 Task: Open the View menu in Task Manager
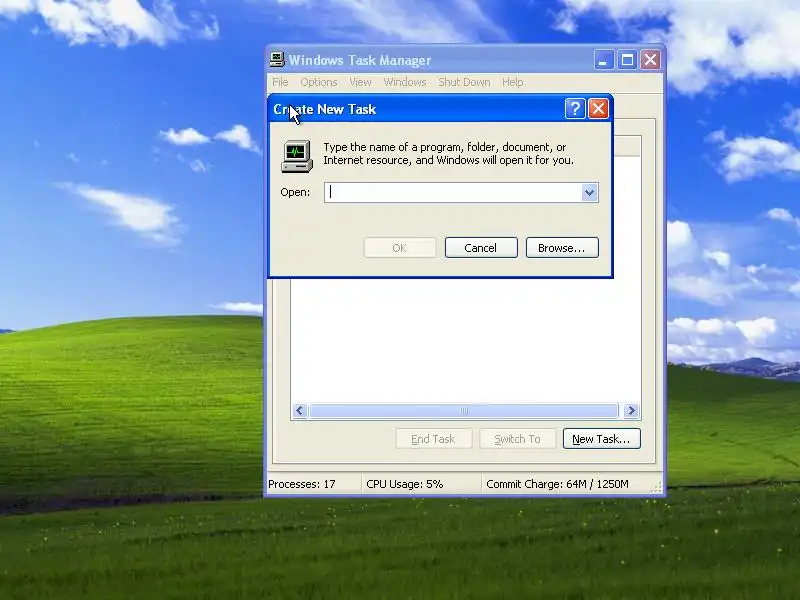point(360,82)
